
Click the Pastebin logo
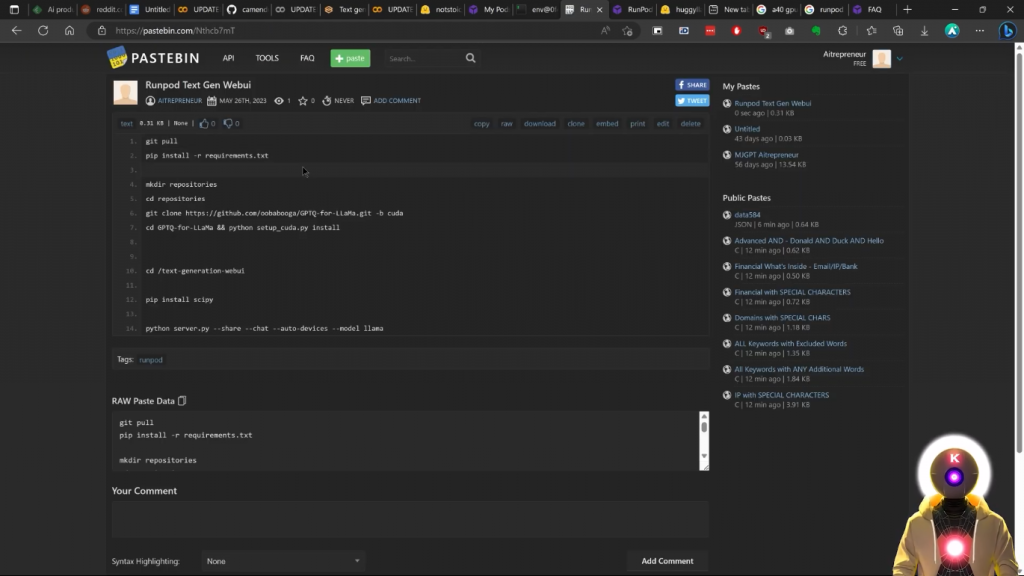coord(153,58)
